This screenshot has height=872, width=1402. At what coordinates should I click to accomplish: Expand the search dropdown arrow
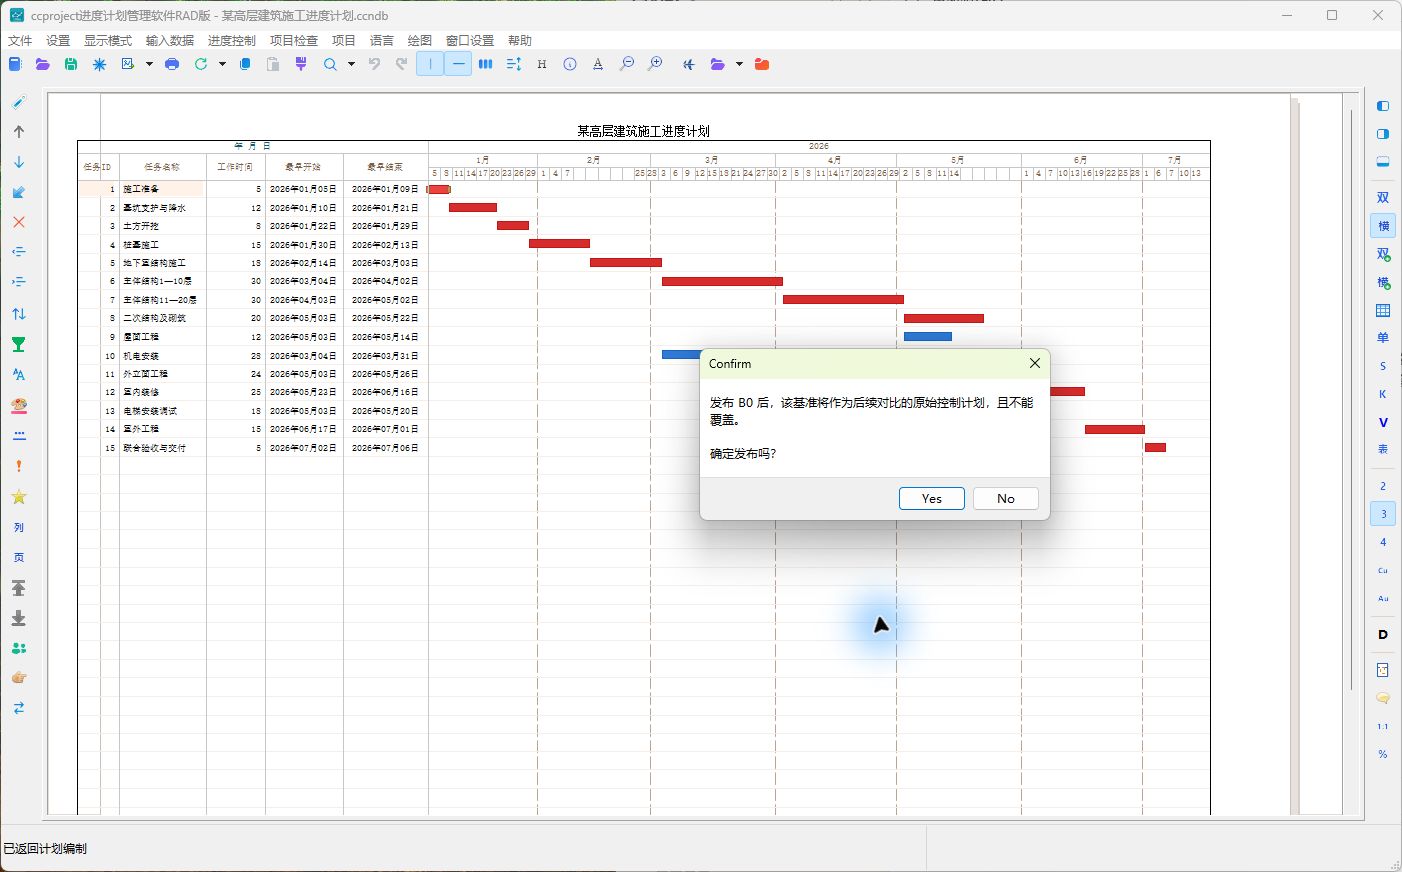(351, 64)
